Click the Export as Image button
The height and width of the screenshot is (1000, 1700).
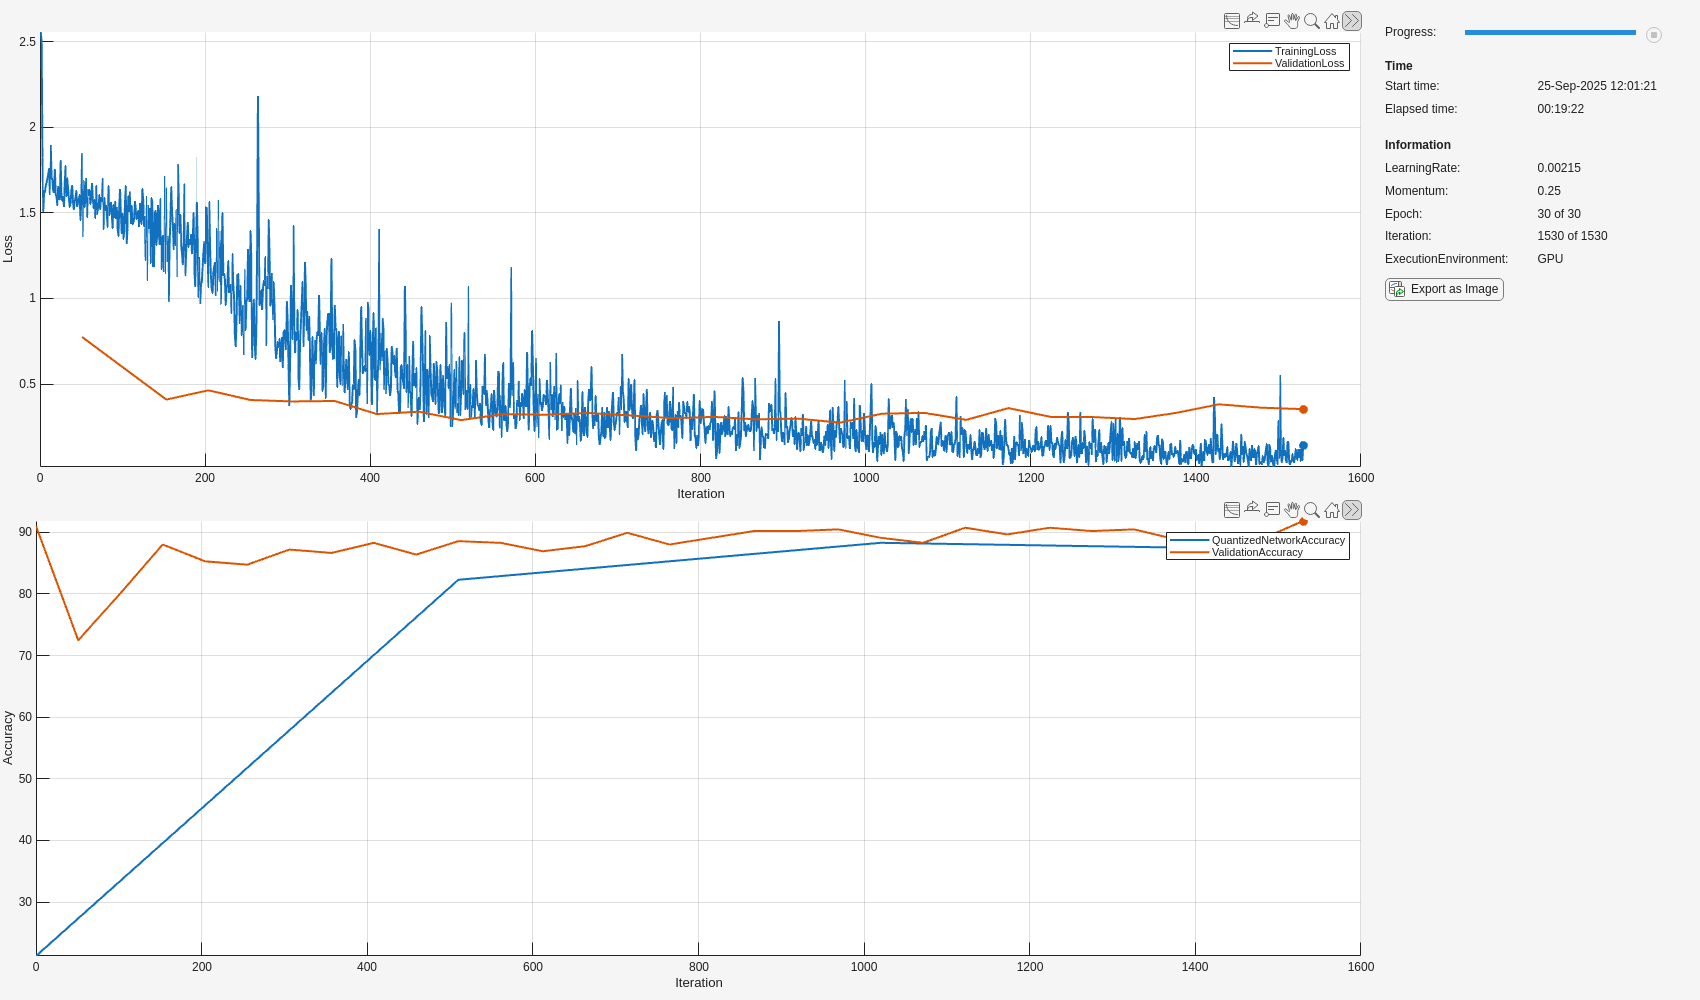pos(1444,289)
